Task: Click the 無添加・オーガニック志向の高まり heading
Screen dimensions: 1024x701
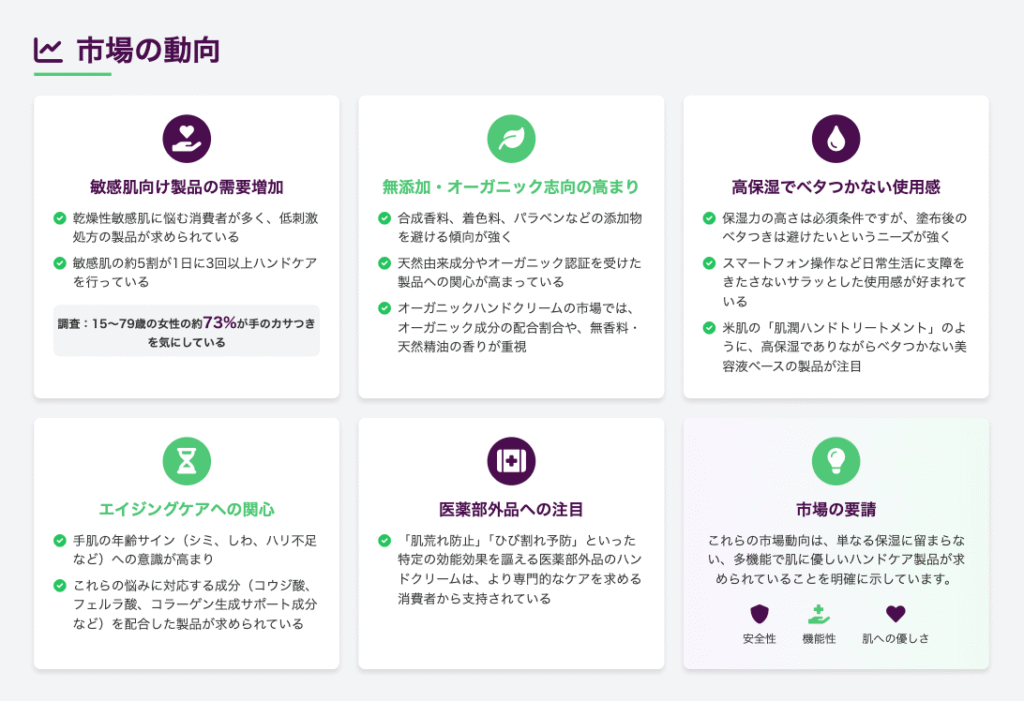Action: point(511,187)
